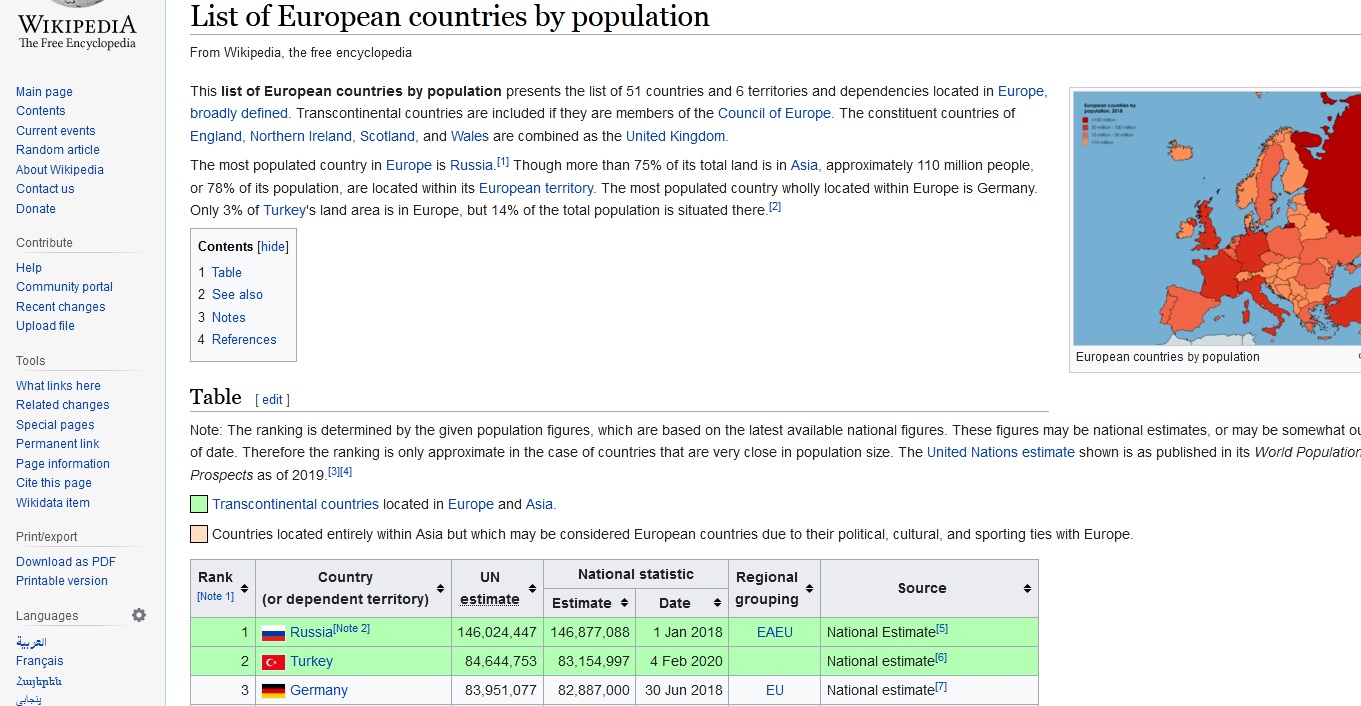Open reference 5 for Russia source

click(942, 628)
